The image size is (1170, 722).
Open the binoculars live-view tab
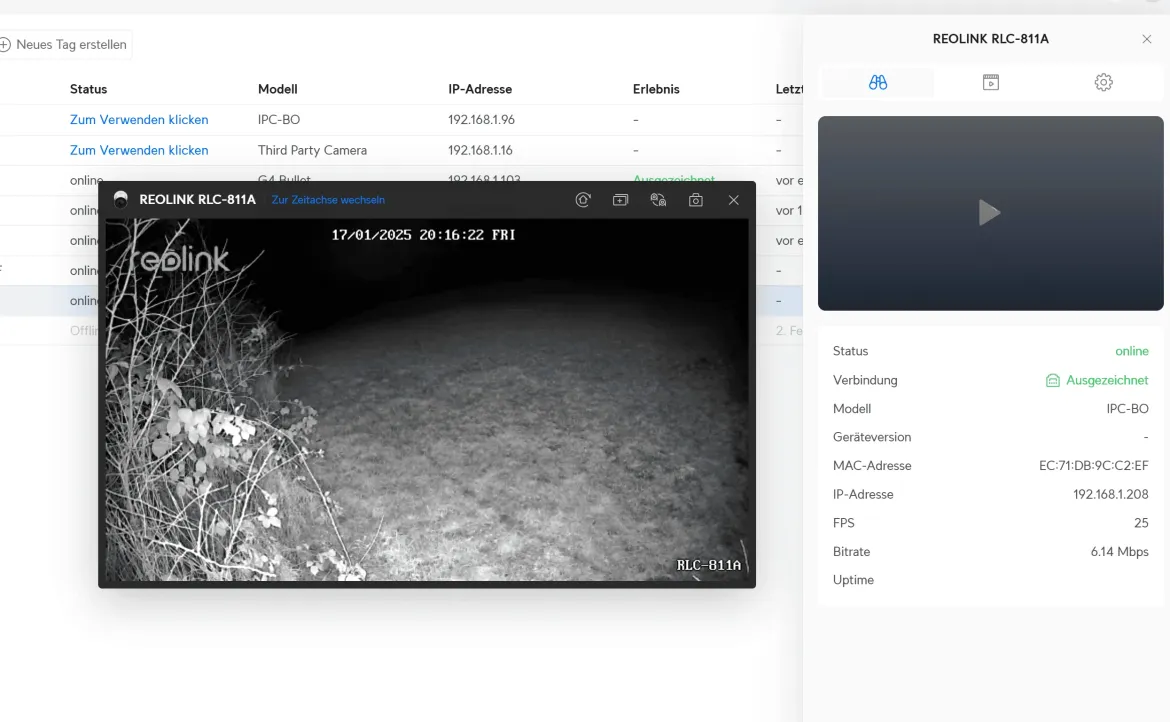tap(878, 82)
